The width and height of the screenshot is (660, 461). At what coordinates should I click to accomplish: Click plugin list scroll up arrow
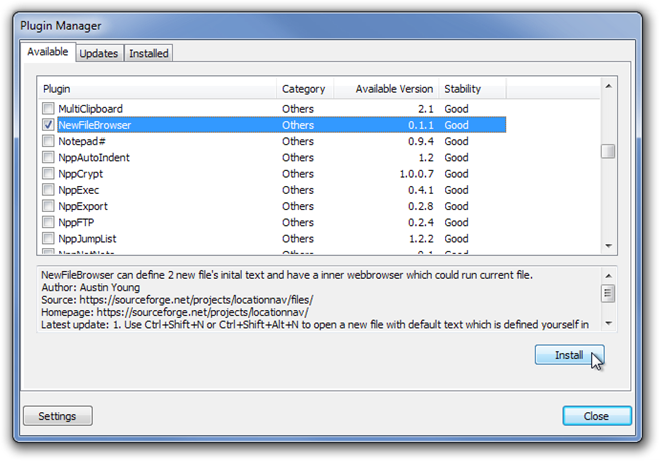pos(608,86)
